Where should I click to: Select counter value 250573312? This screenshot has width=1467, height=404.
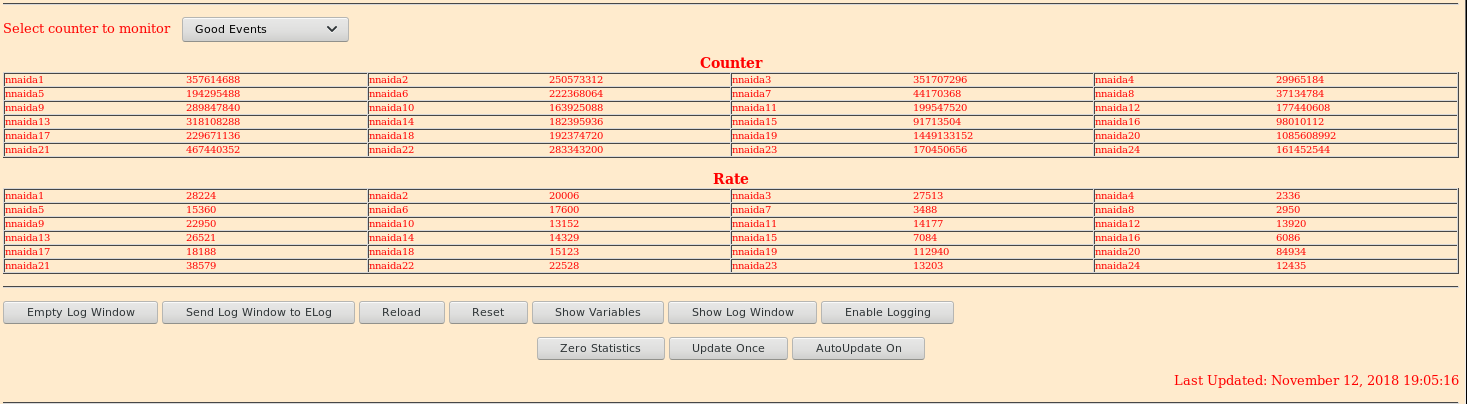(576, 80)
